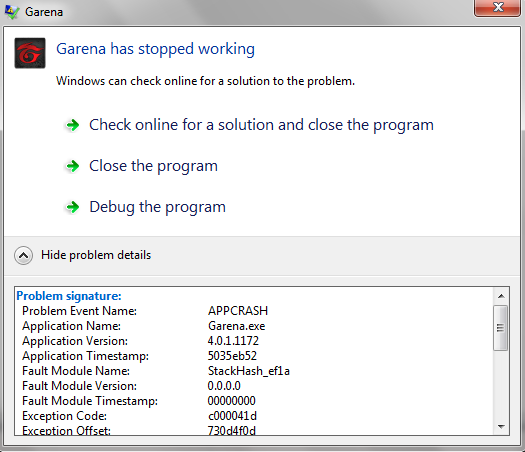The image size is (525, 452).
Task: Click scrollbar down arrow in problem details
Action: pos(501,427)
